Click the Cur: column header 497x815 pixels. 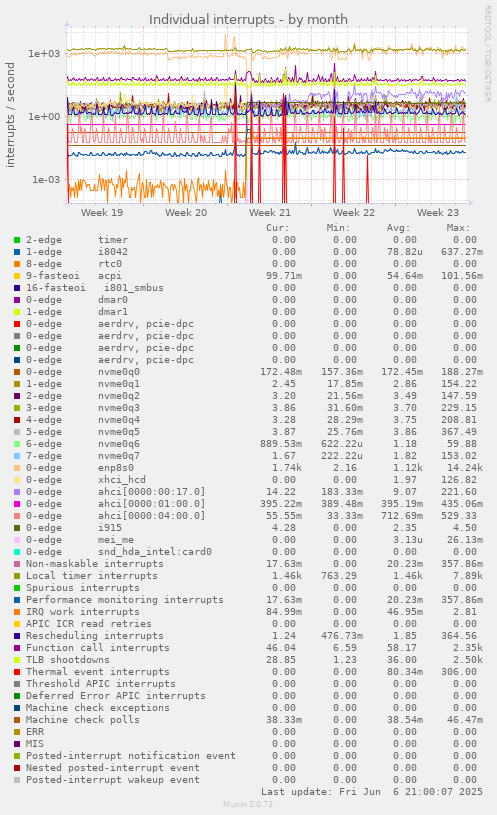click(278, 228)
